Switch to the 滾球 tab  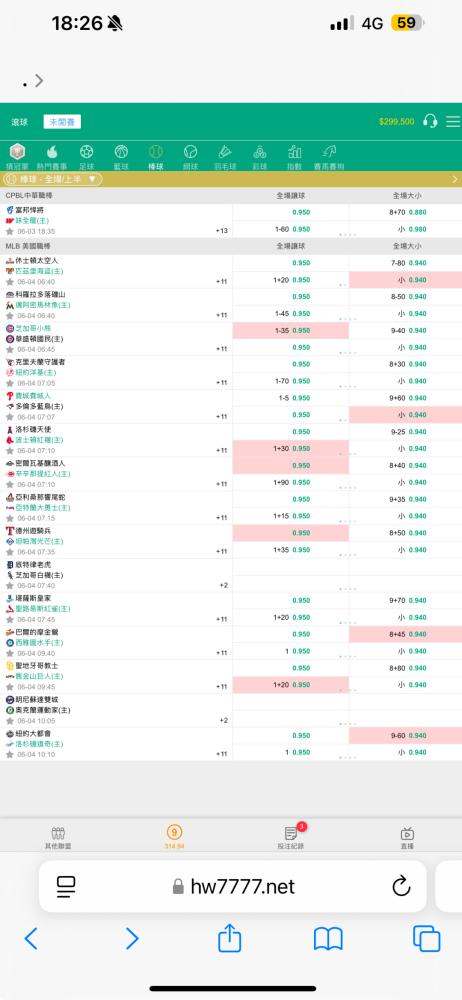(x=20, y=122)
